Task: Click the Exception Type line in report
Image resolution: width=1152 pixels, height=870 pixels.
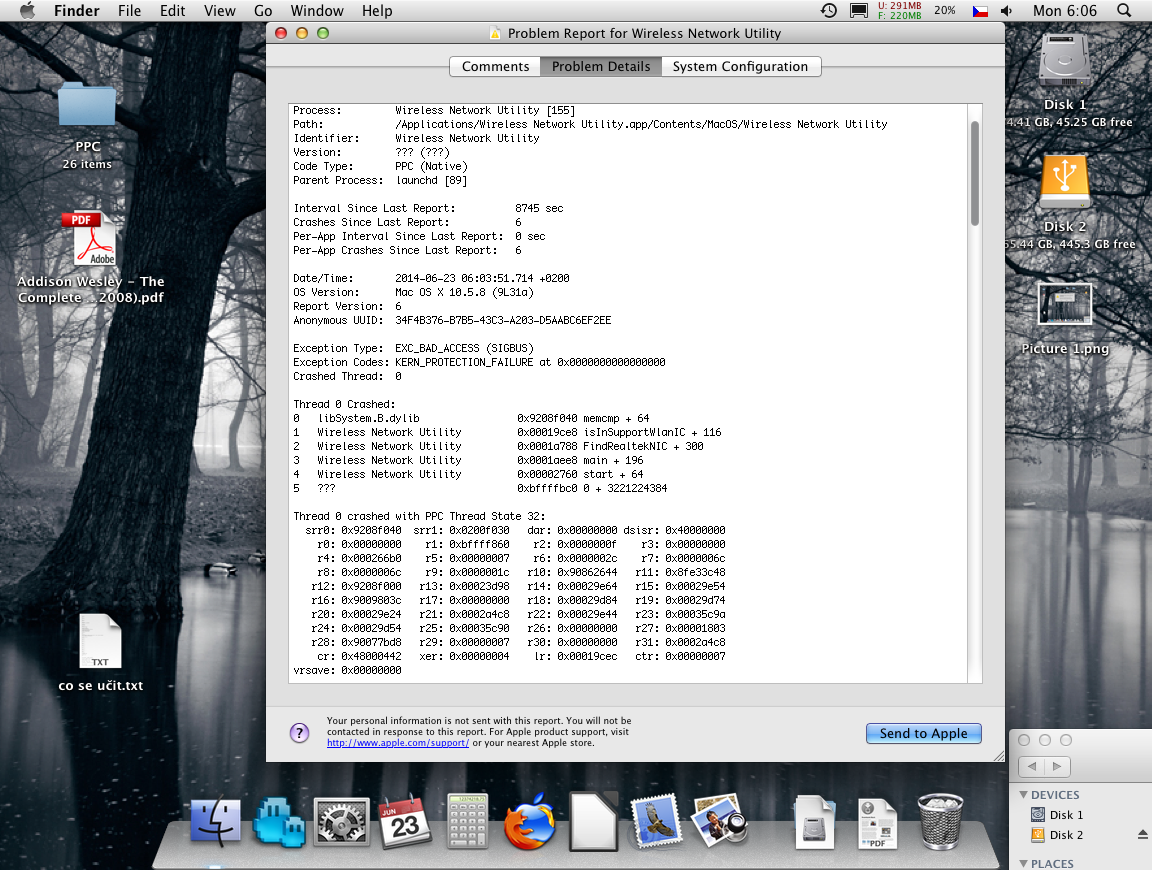Action: pyautogui.click(x=414, y=348)
